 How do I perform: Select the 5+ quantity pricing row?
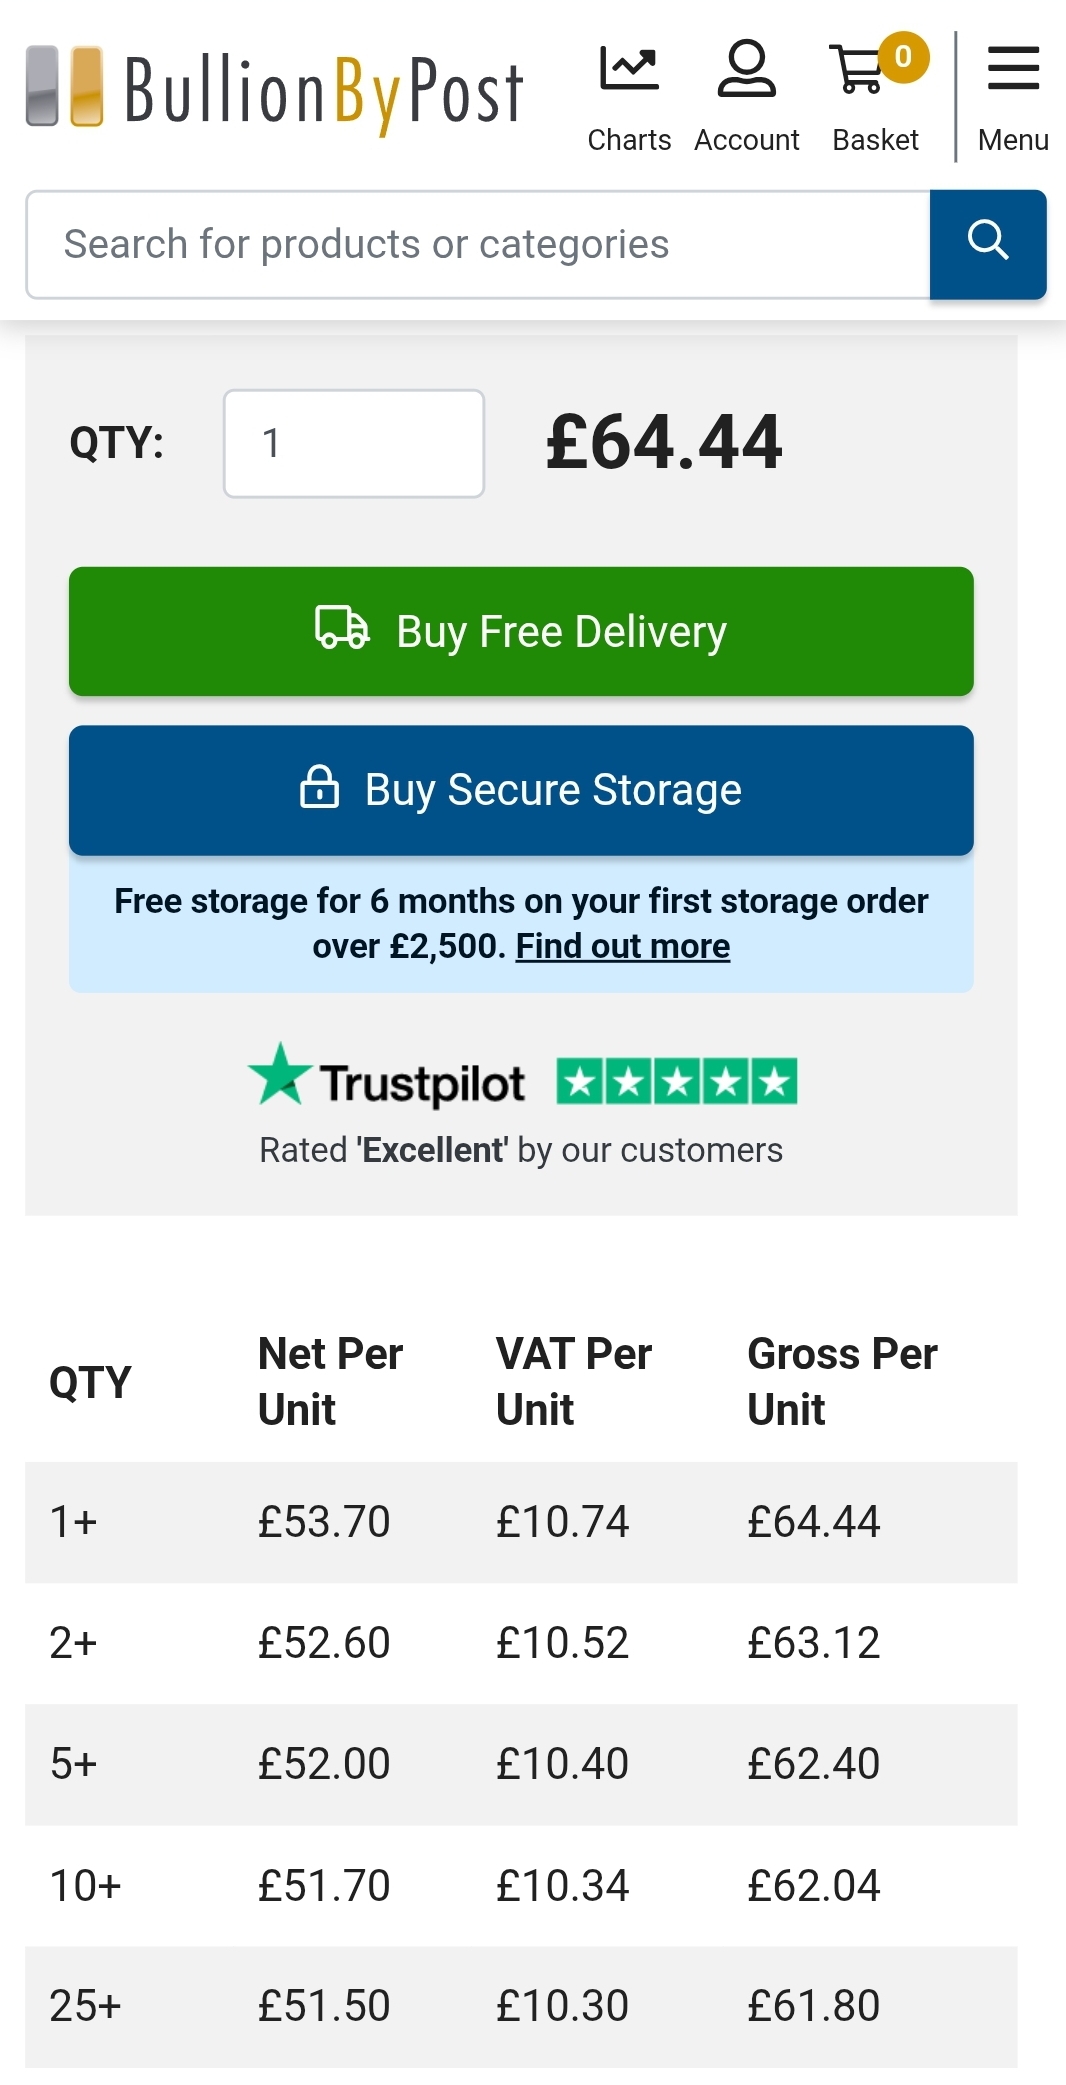(521, 1764)
